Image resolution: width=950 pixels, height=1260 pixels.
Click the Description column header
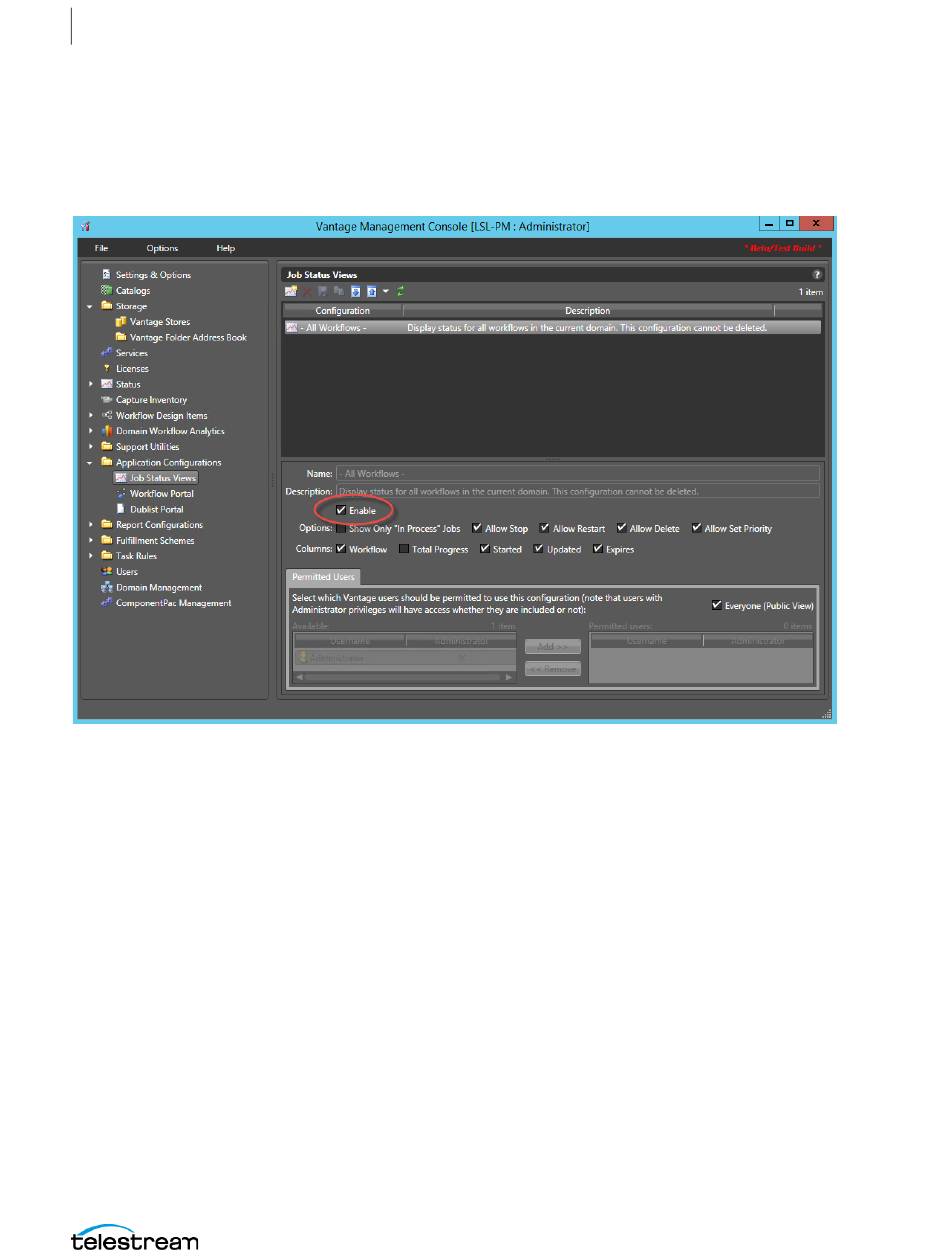click(588, 311)
